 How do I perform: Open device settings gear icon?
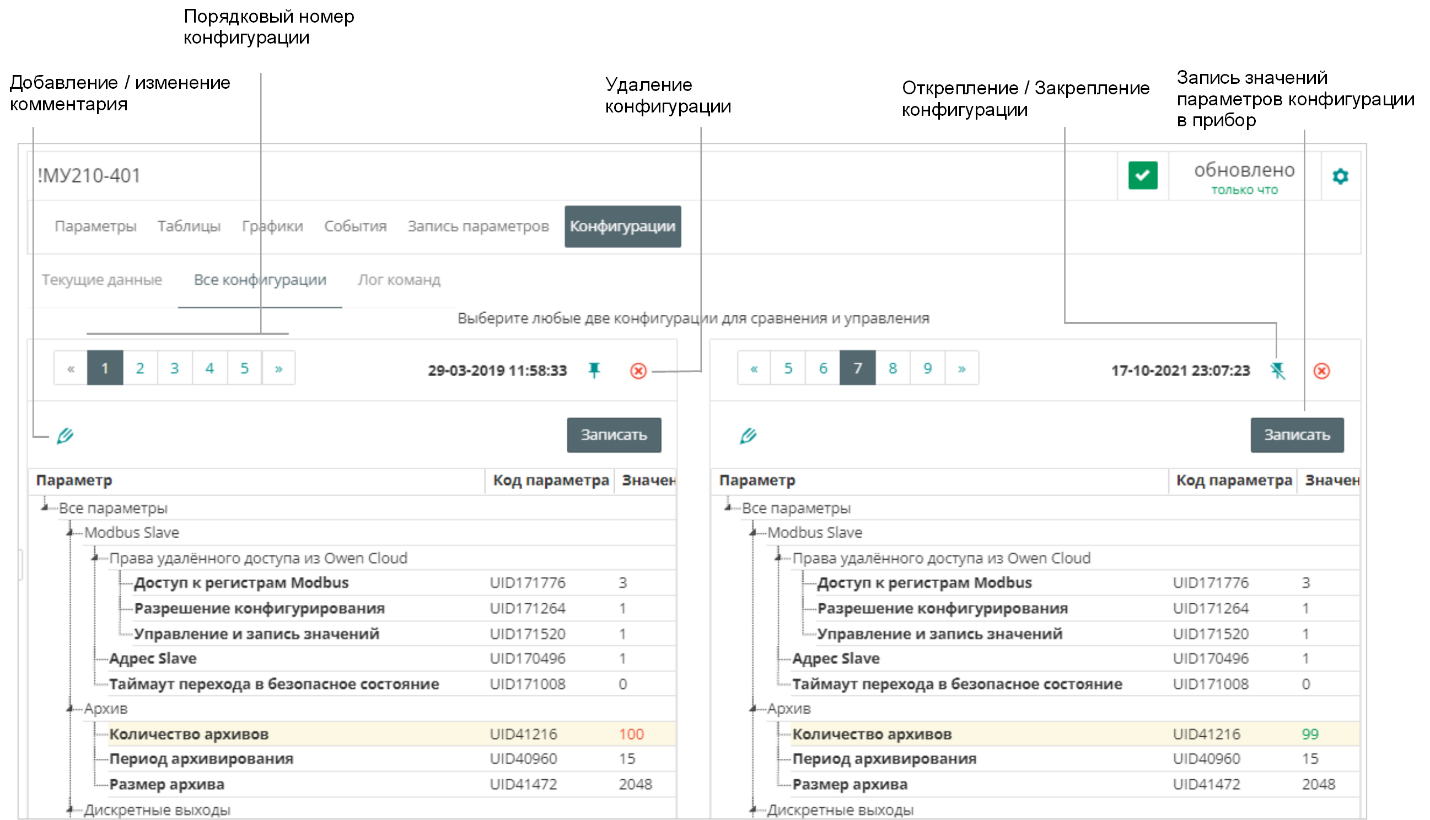click(x=1340, y=176)
